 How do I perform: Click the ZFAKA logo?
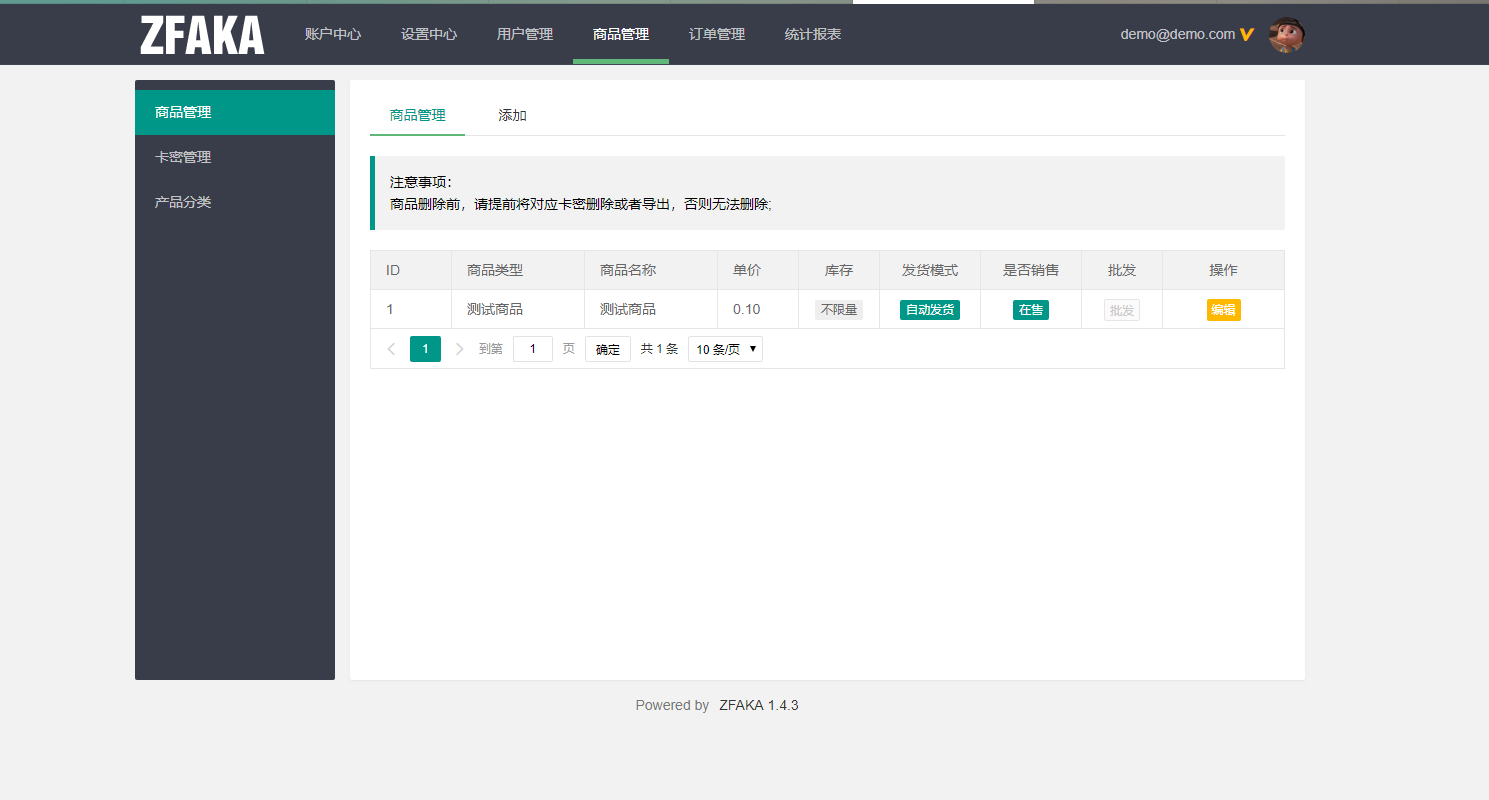pyautogui.click(x=202, y=35)
